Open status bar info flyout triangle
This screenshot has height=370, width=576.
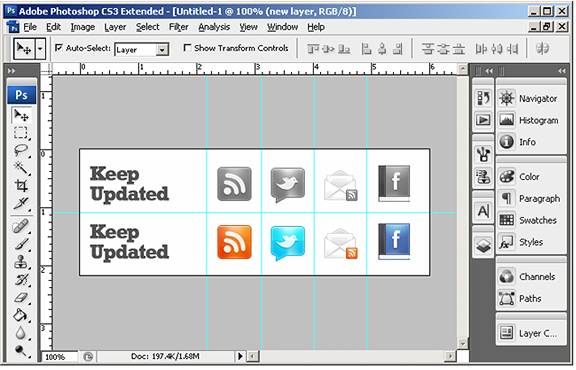240,356
